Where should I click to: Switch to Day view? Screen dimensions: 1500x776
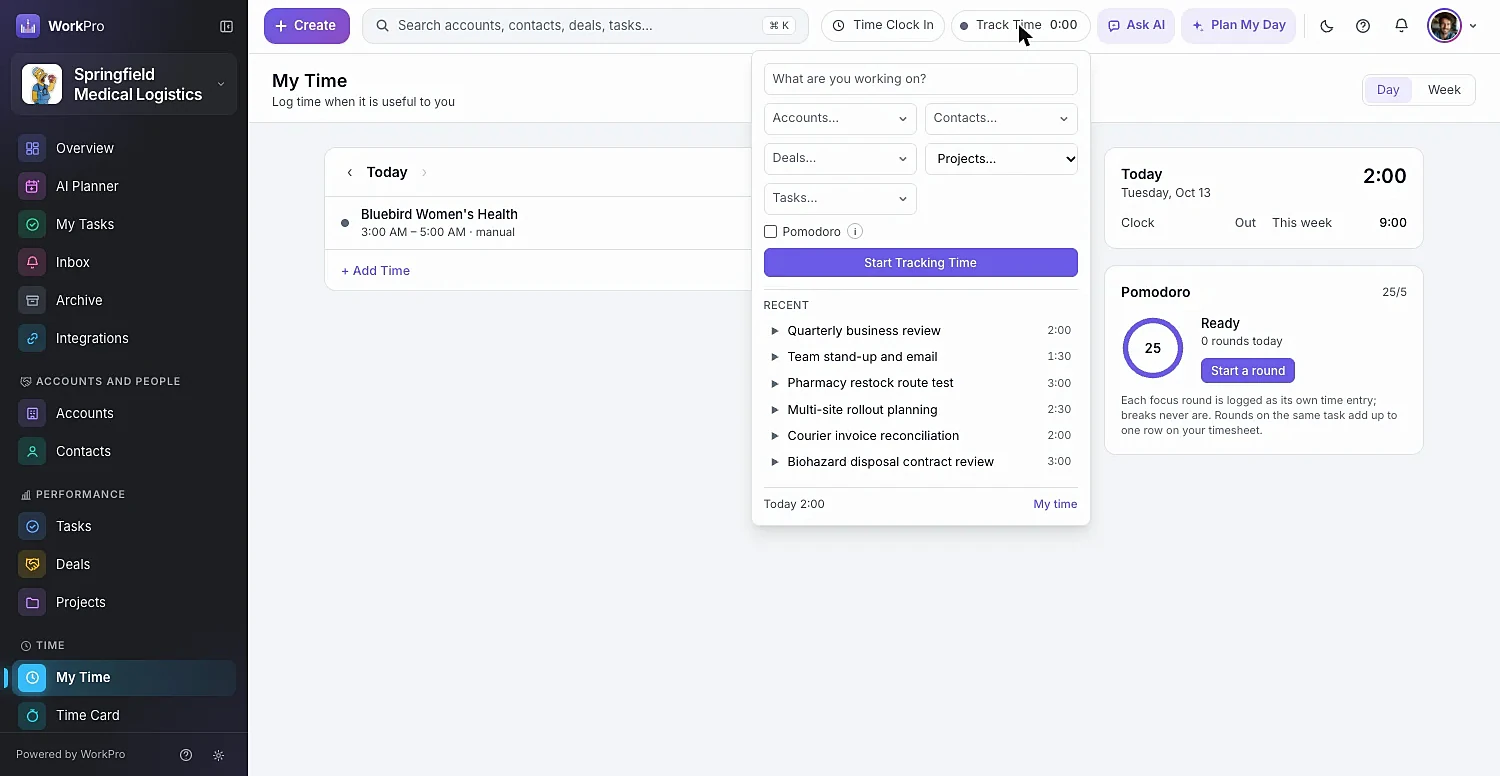click(1388, 90)
